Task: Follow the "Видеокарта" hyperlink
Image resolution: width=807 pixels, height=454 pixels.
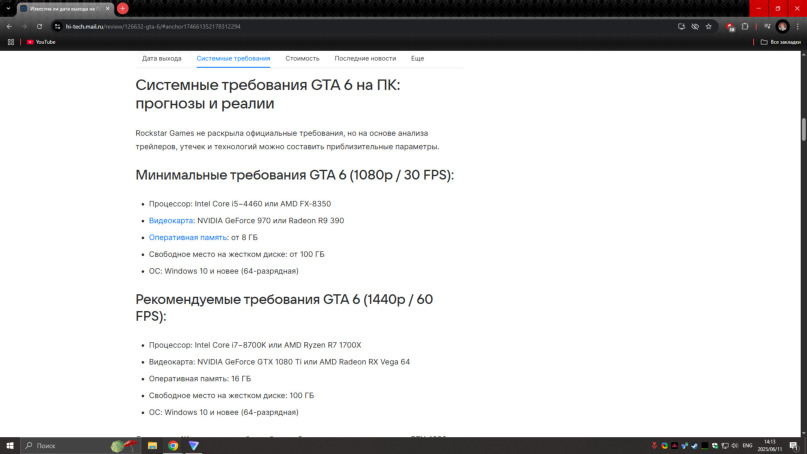Action: point(171,220)
